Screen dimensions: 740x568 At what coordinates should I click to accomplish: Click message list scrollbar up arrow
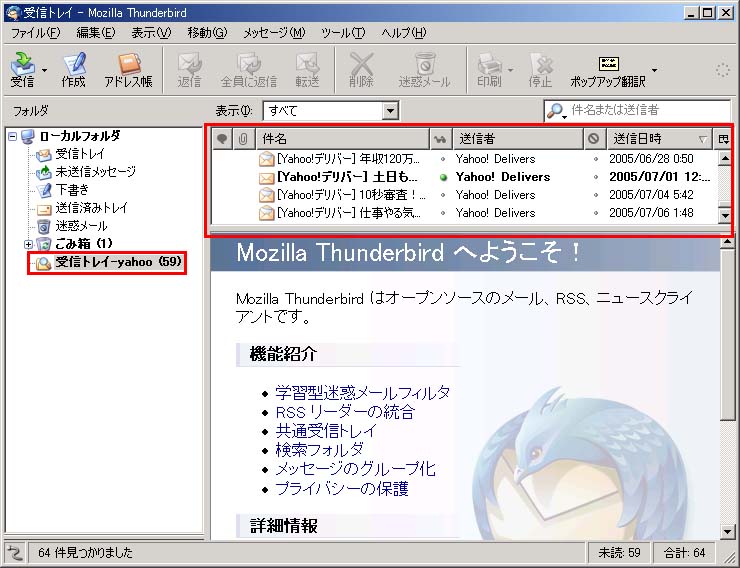pos(724,158)
